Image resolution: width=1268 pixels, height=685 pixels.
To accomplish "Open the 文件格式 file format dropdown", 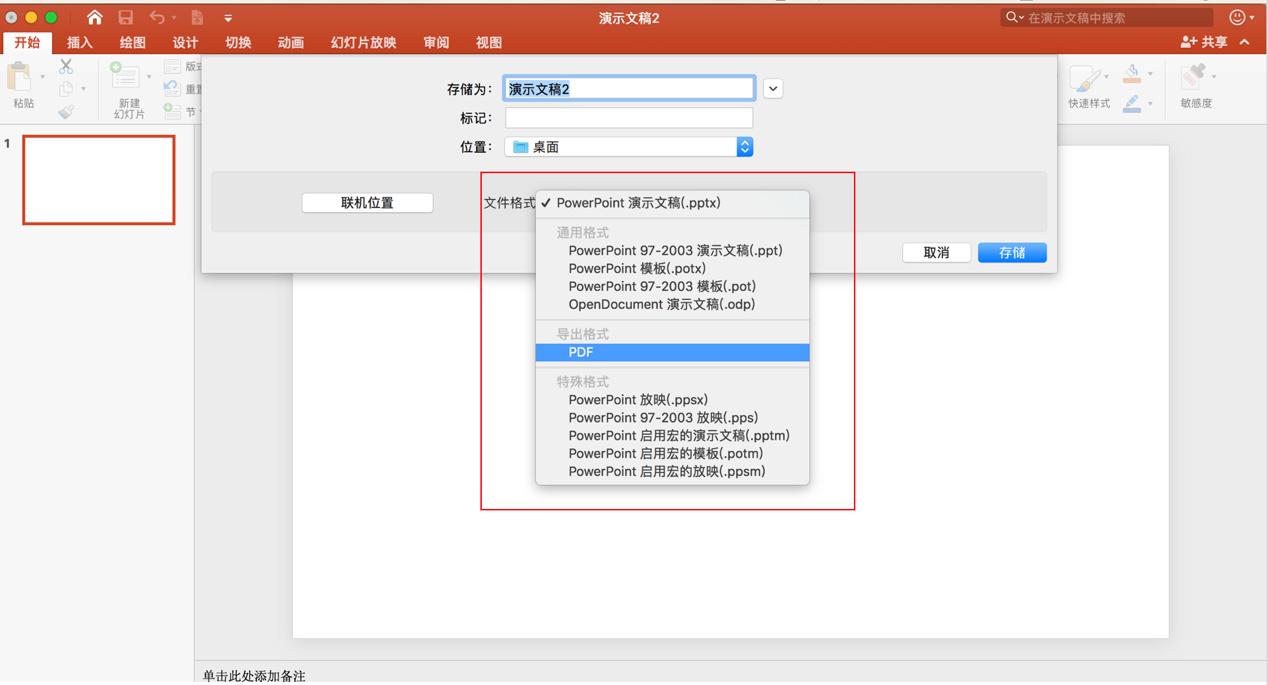I will [x=672, y=202].
